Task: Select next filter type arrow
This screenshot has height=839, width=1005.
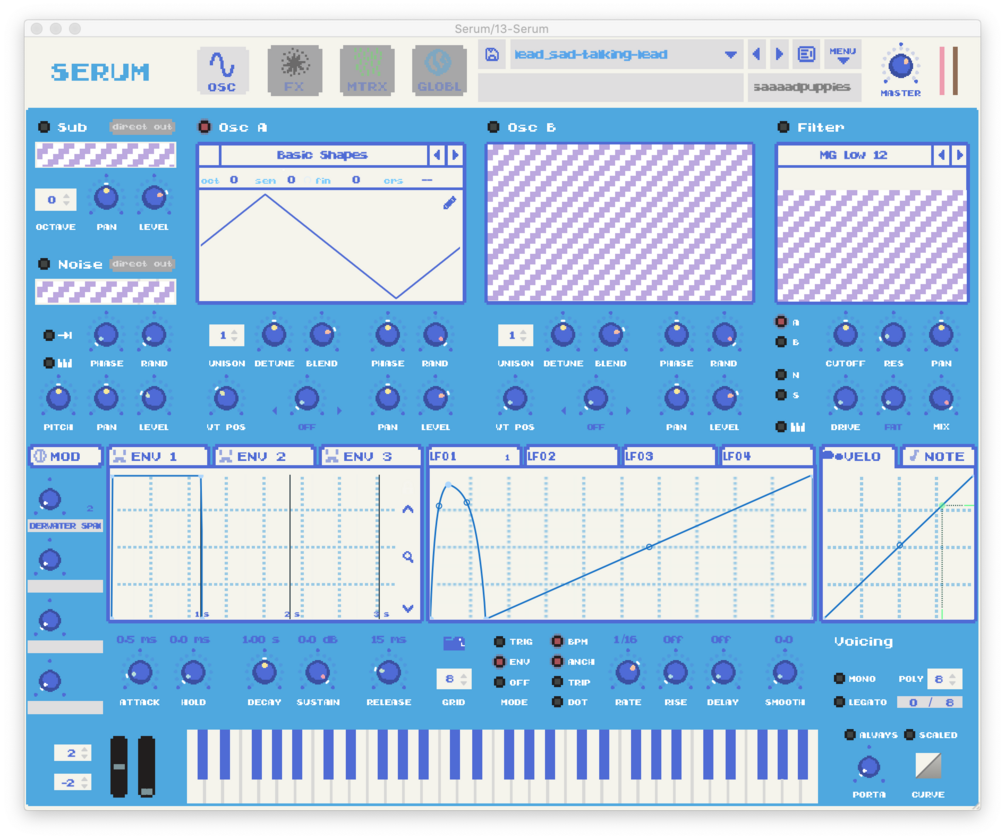Action: click(959, 154)
